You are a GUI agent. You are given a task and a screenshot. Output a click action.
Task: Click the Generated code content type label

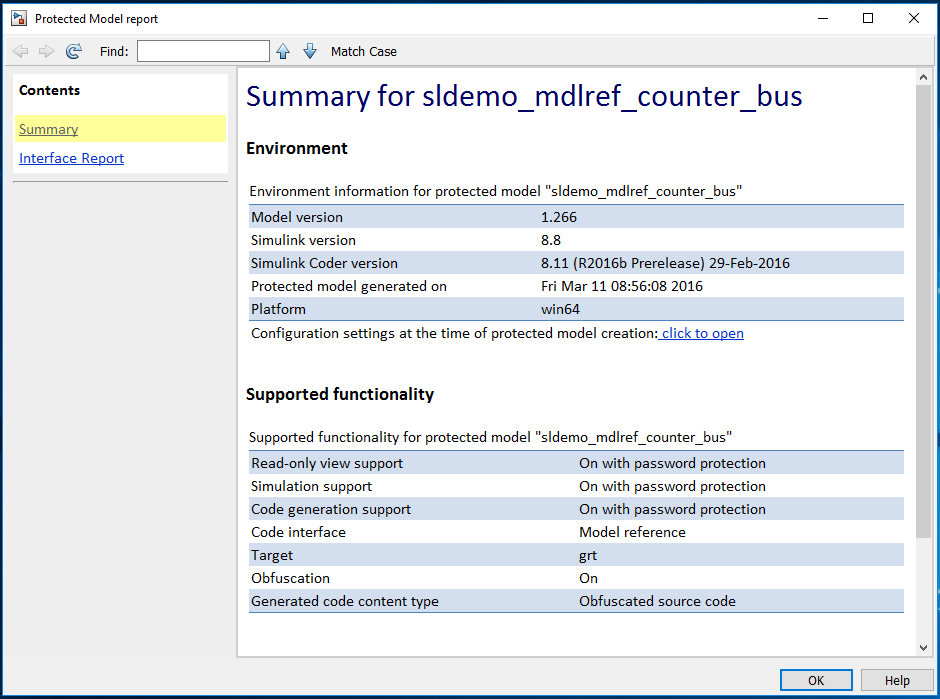(345, 601)
